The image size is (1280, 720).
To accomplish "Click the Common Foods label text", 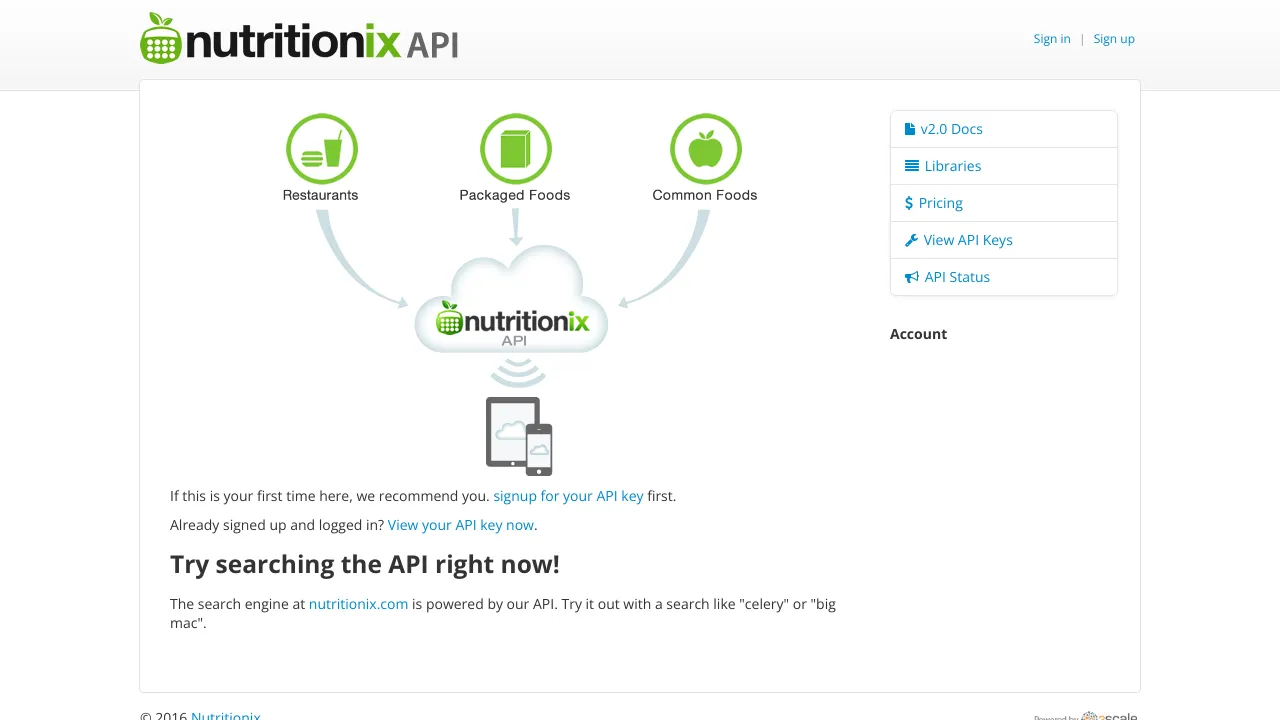I will coord(705,195).
